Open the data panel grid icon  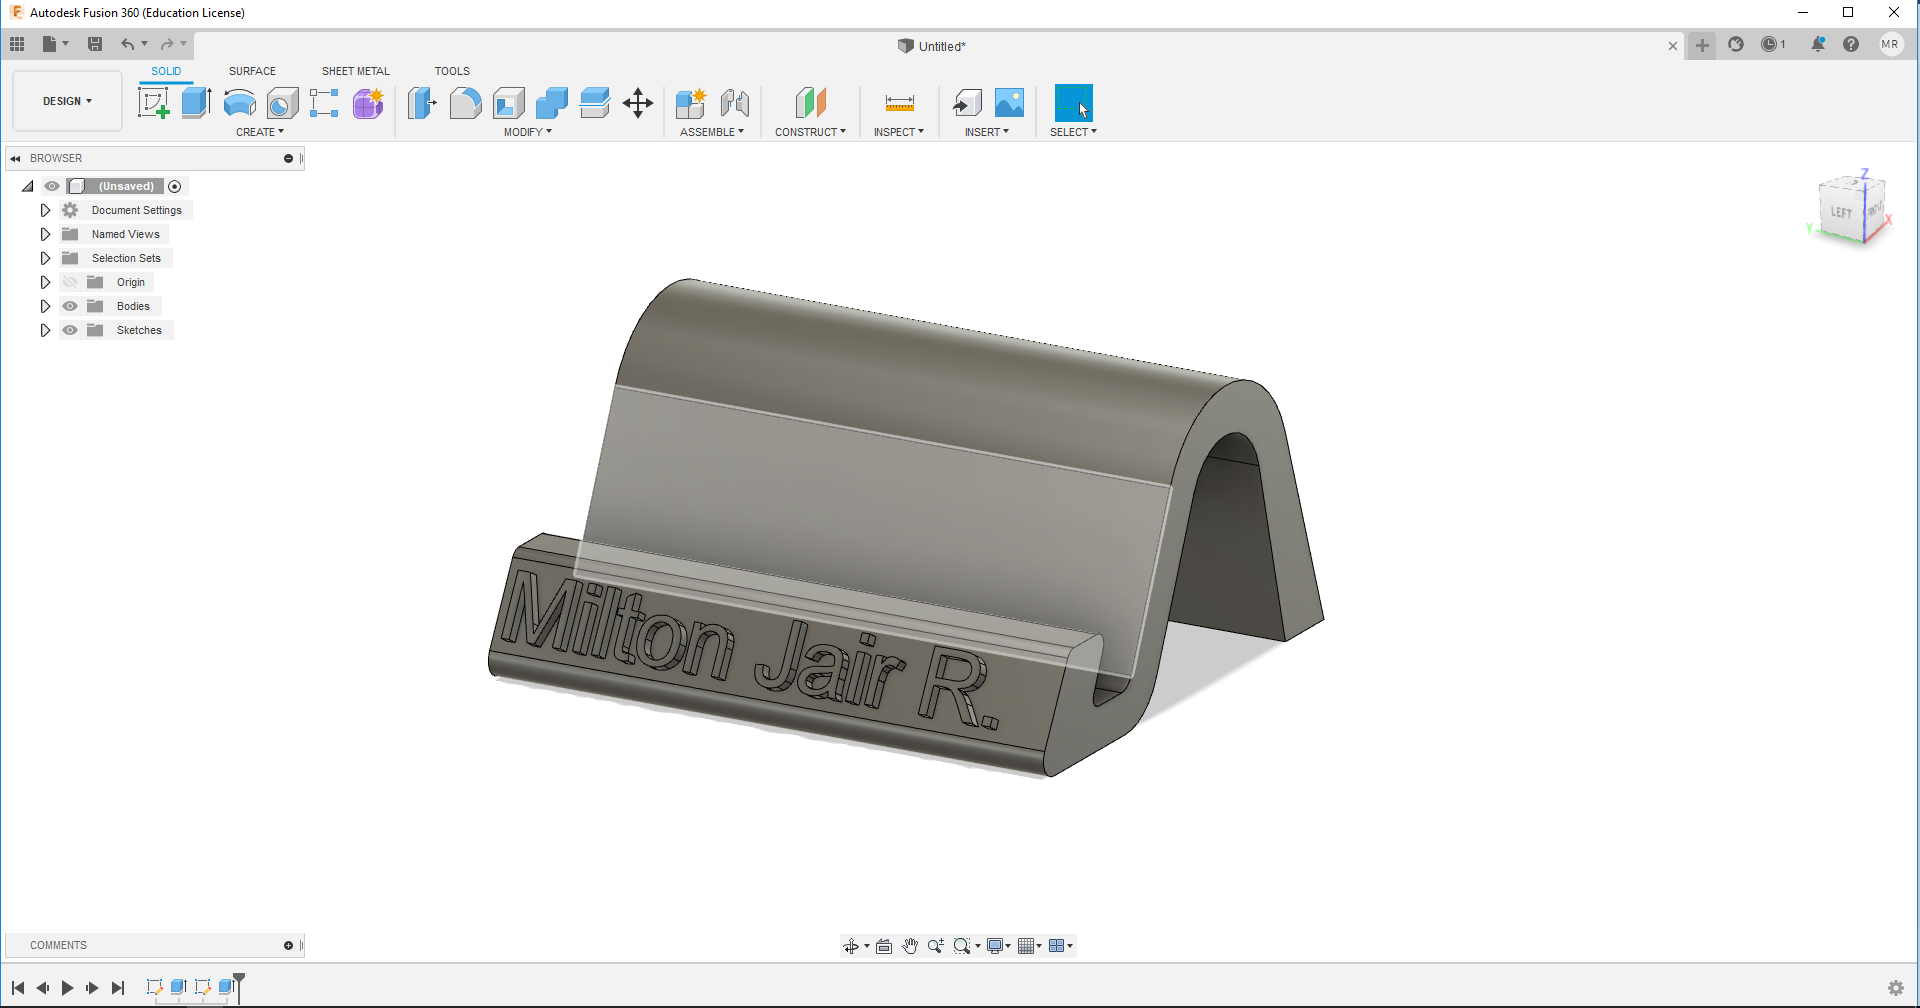pos(17,44)
